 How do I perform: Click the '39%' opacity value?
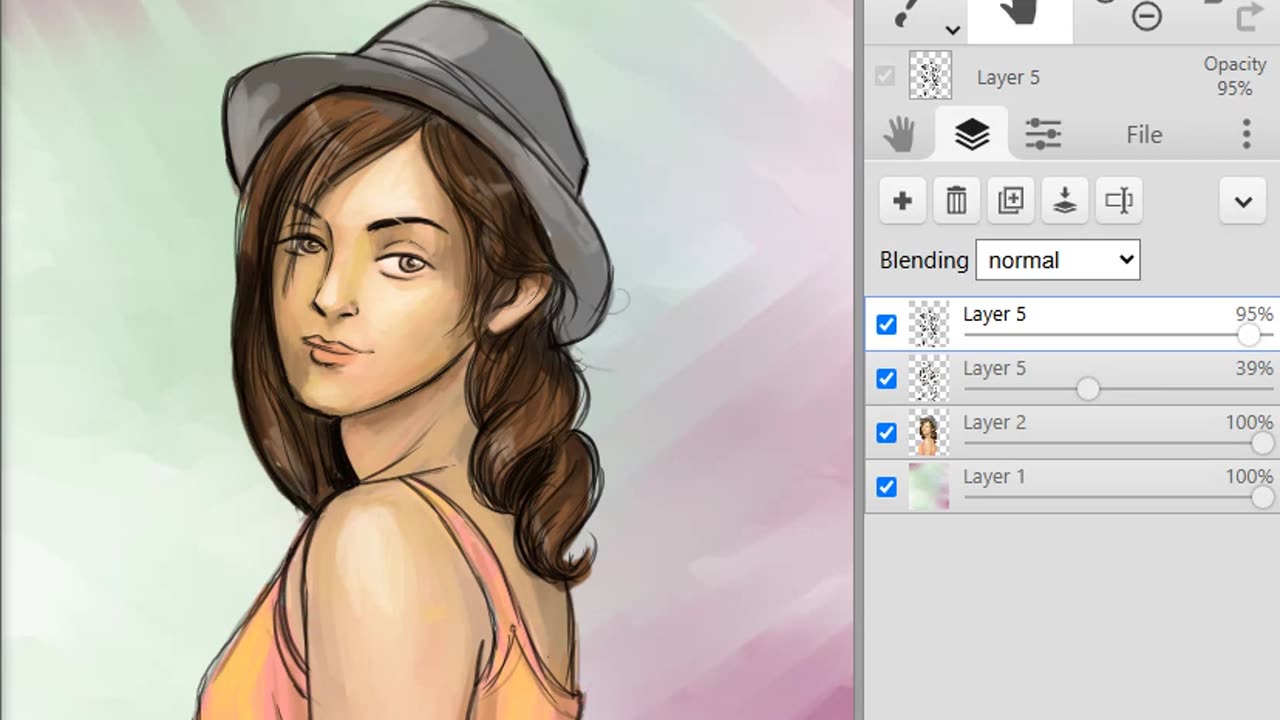(x=1254, y=368)
